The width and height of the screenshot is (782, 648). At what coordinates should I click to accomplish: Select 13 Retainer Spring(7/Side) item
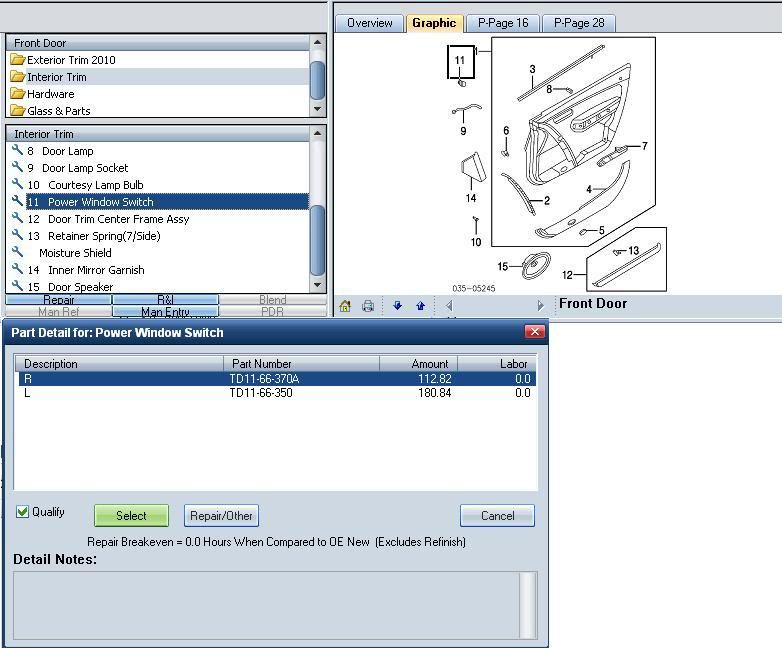pos(94,236)
